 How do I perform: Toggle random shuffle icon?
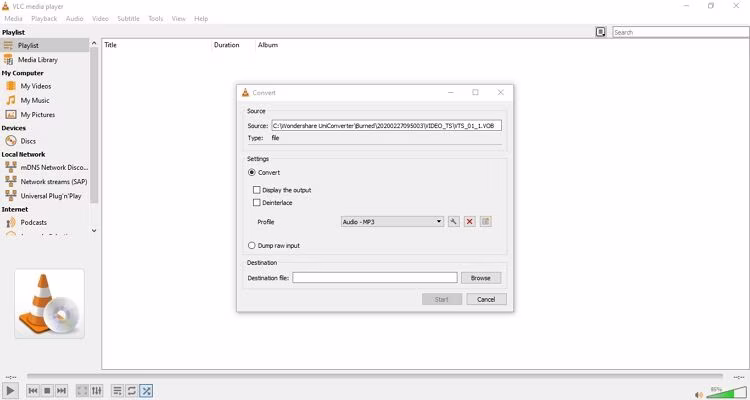click(146, 391)
